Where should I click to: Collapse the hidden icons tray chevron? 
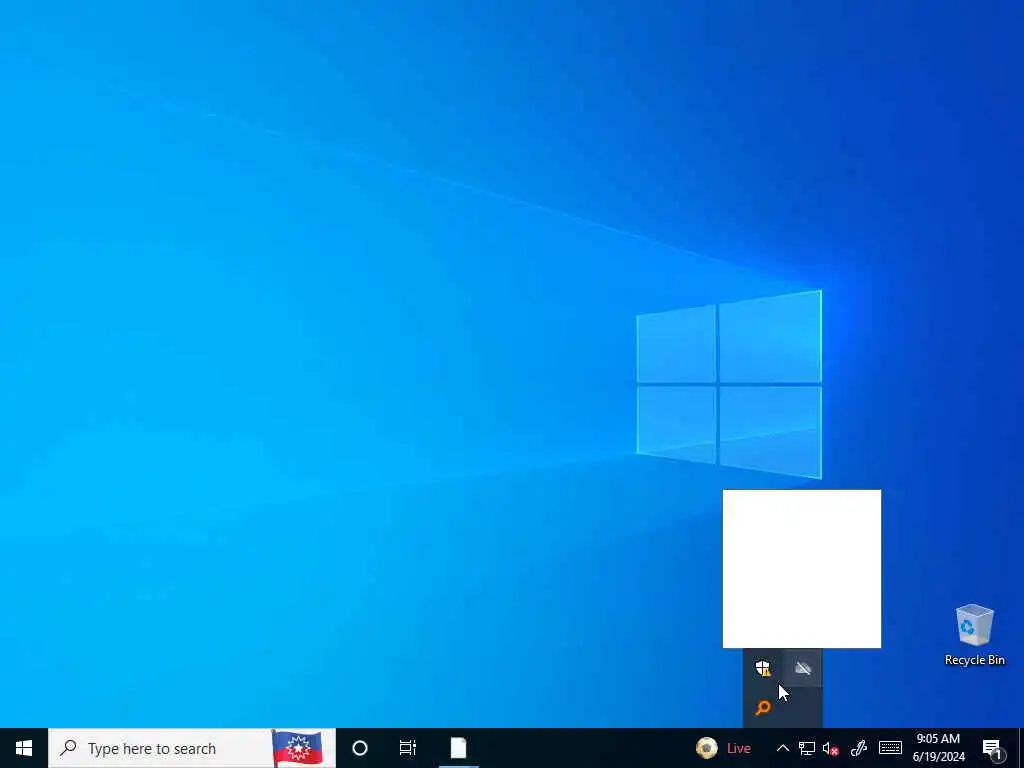(782, 748)
